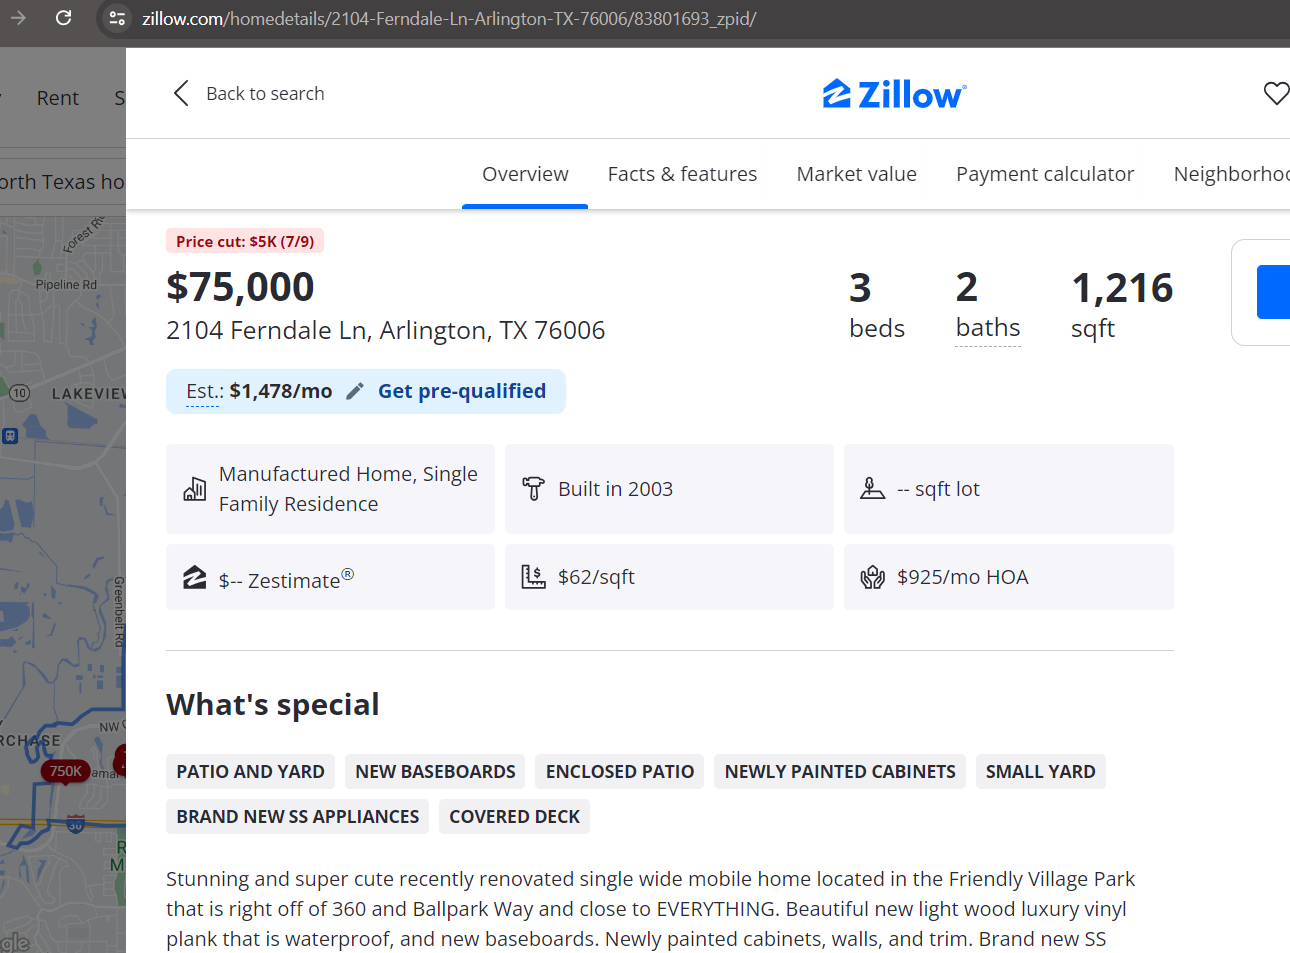
Task: Click the Zestimate house icon
Action: click(194, 578)
